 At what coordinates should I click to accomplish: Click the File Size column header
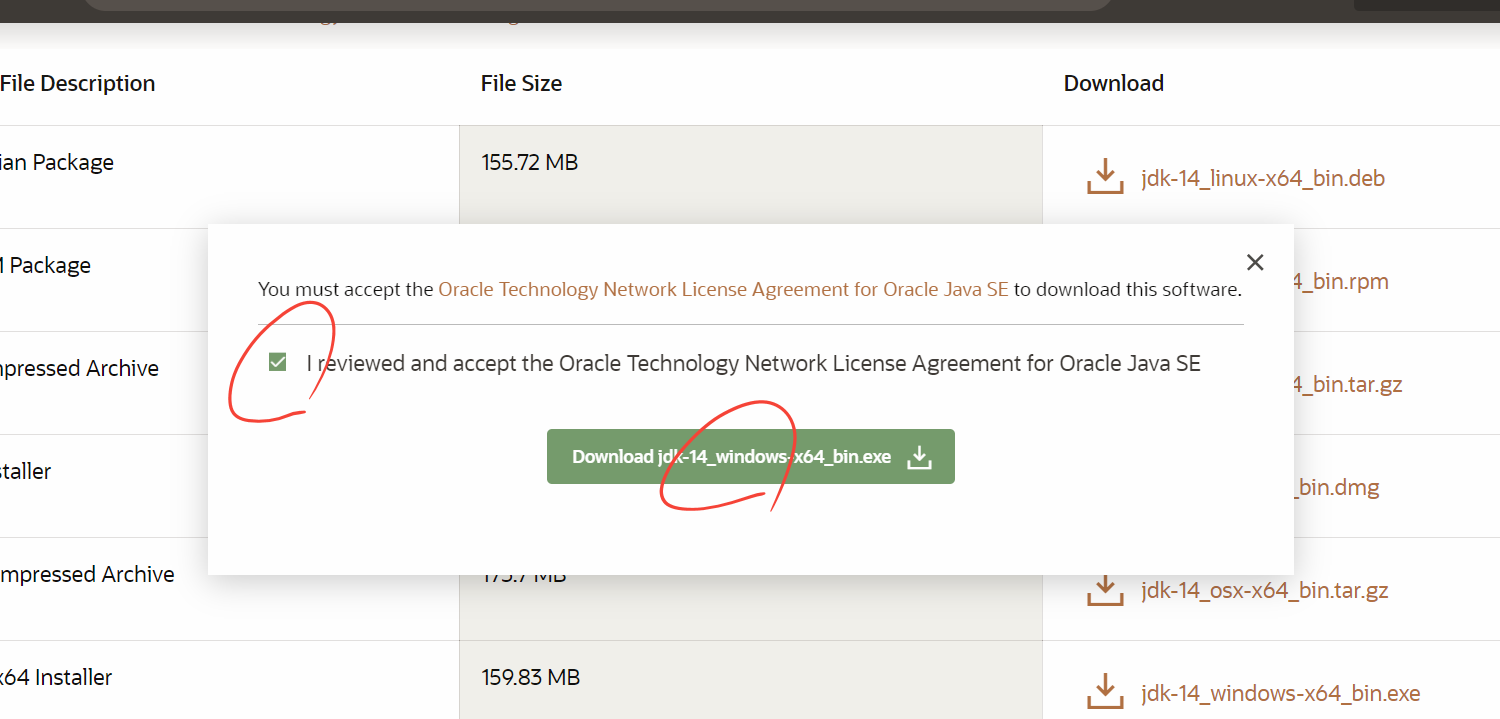[521, 83]
